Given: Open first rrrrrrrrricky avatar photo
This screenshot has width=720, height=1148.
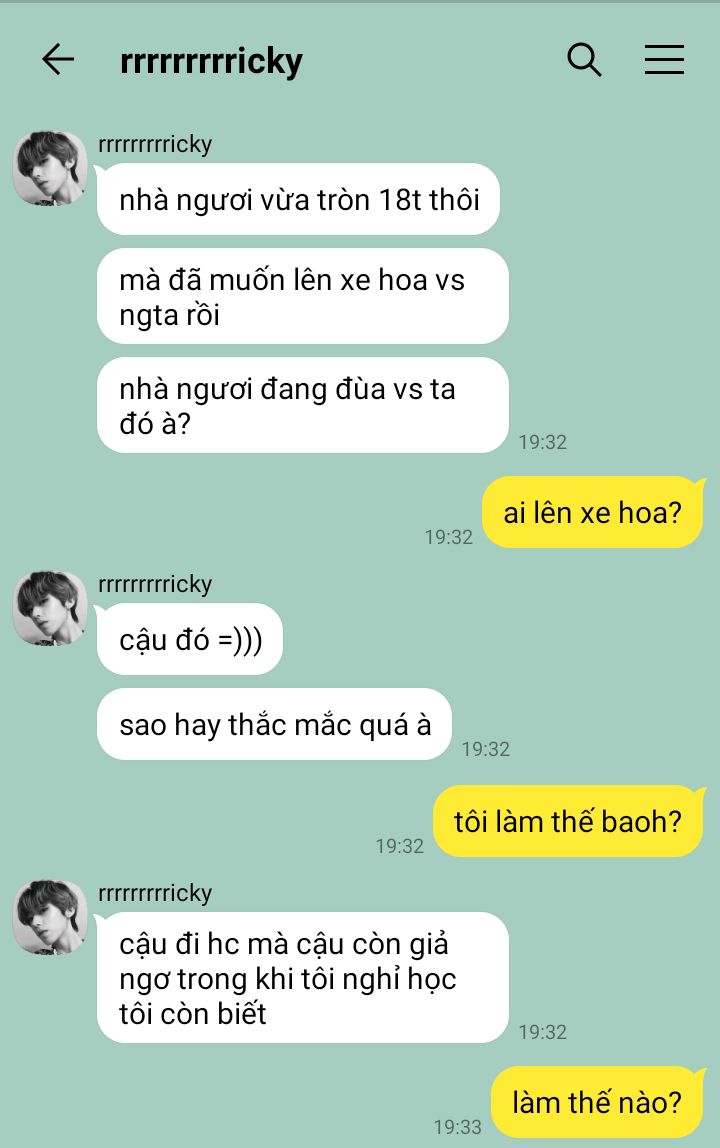Looking at the screenshot, I should [50, 168].
